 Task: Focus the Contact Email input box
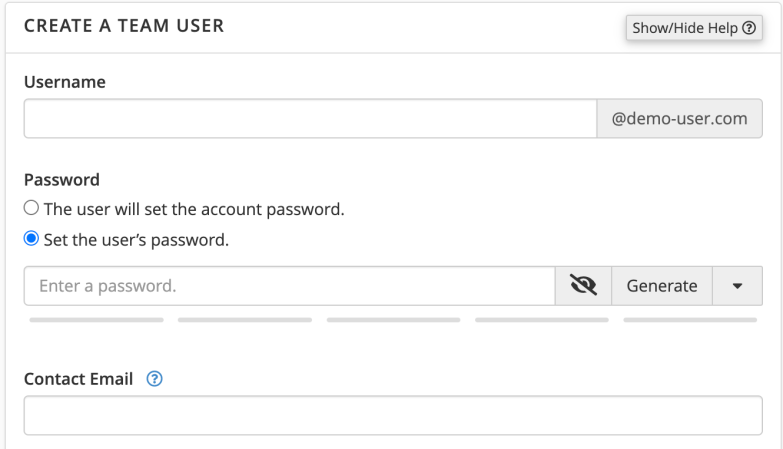pyautogui.click(x=393, y=416)
